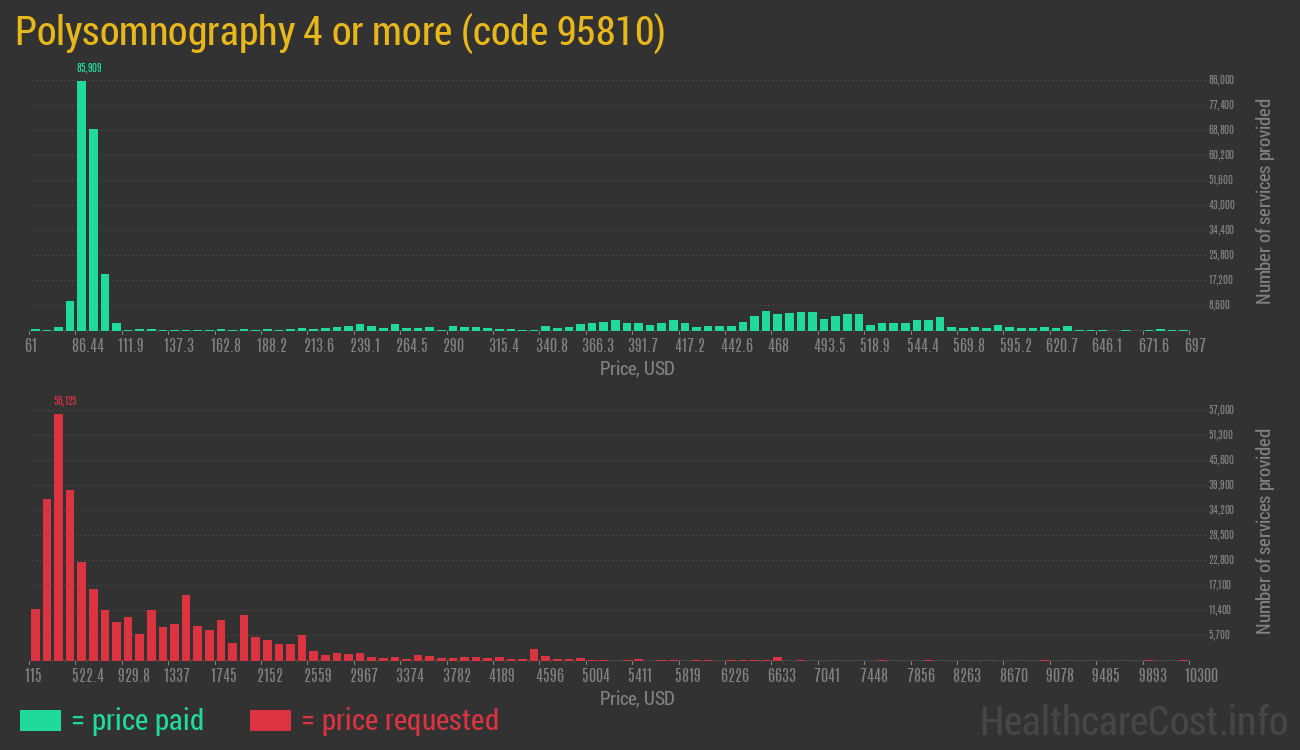Click the 86.44 tick on top x-axis

tap(88, 346)
